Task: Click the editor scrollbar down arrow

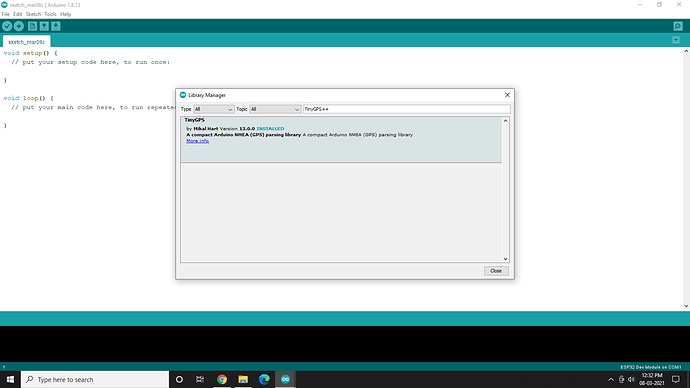Action: point(686,306)
